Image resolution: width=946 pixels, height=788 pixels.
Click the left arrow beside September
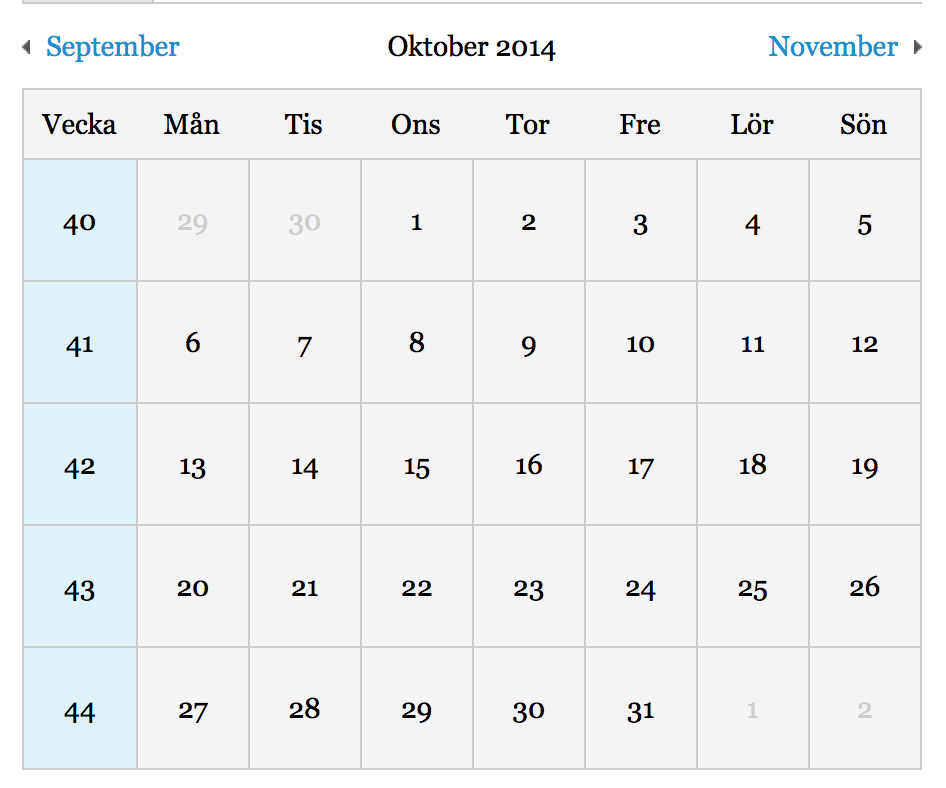point(26,47)
